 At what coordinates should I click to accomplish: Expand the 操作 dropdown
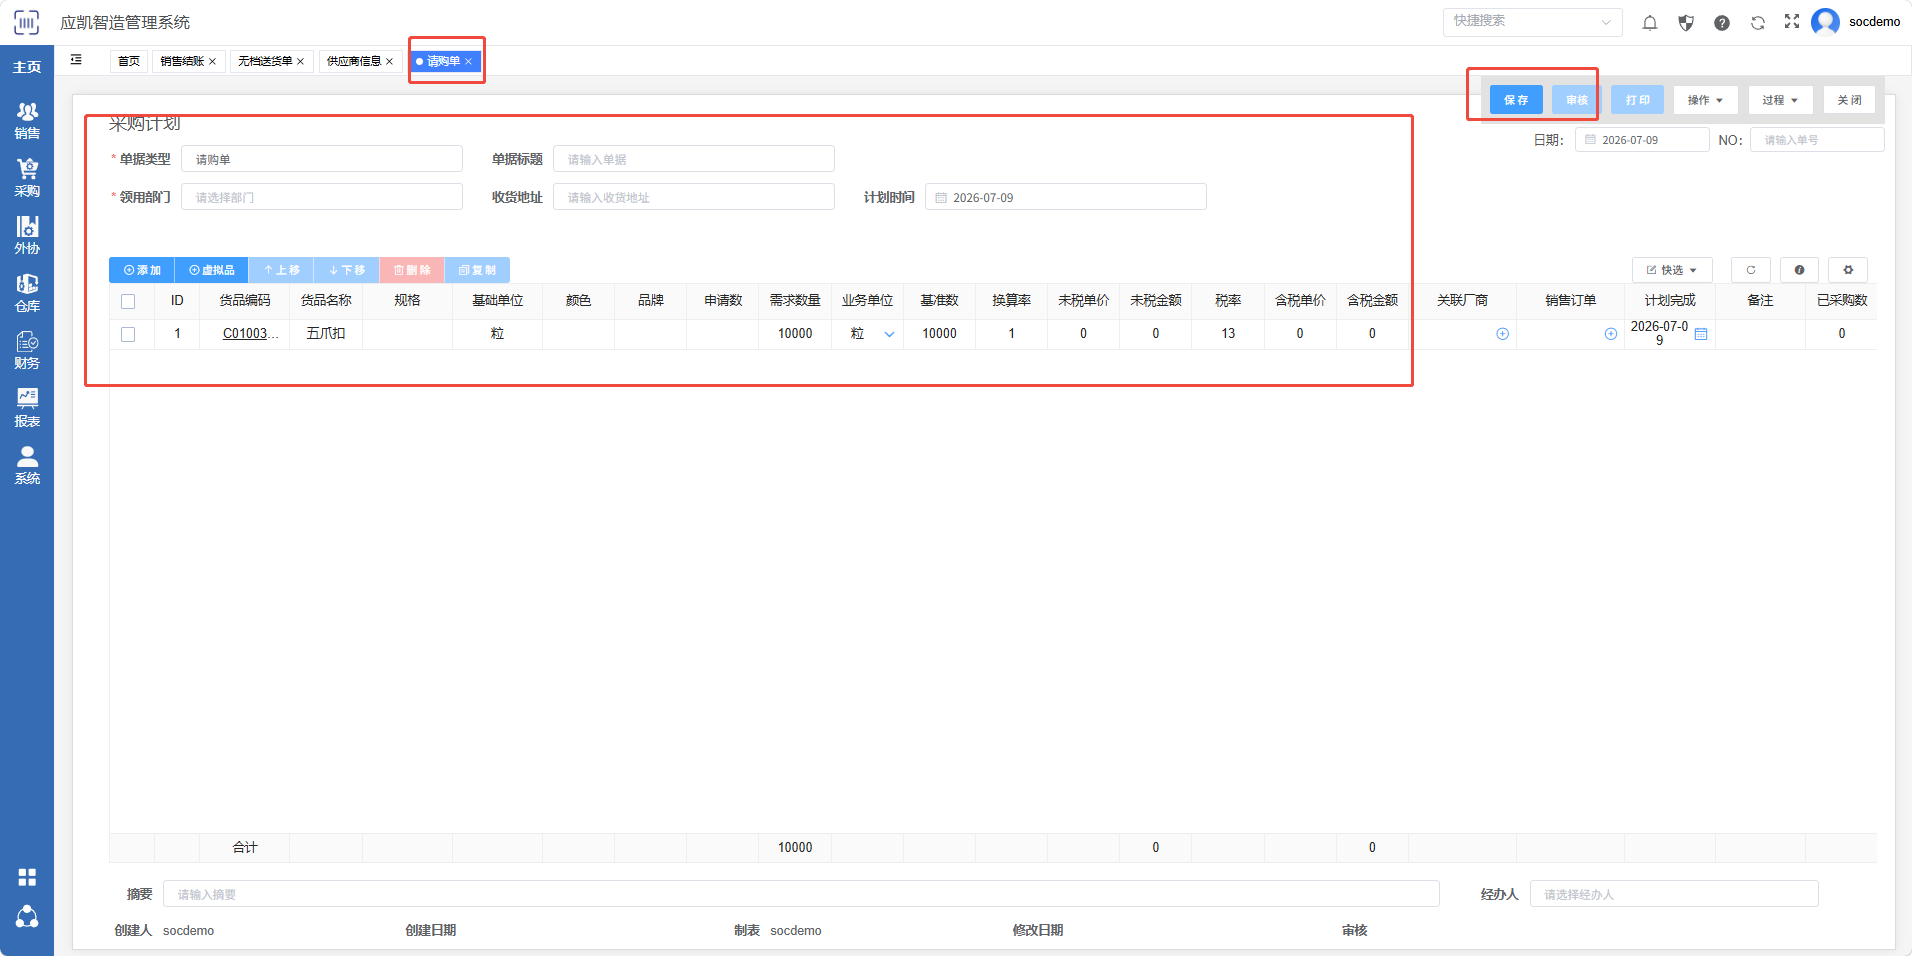pos(1705,100)
